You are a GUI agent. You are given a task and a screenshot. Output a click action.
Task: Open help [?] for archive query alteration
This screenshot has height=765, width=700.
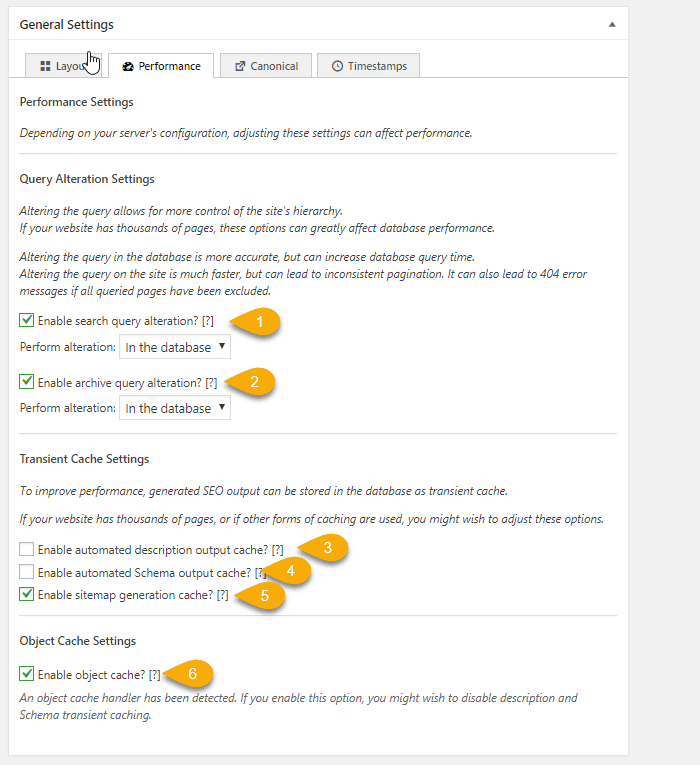(x=211, y=382)
